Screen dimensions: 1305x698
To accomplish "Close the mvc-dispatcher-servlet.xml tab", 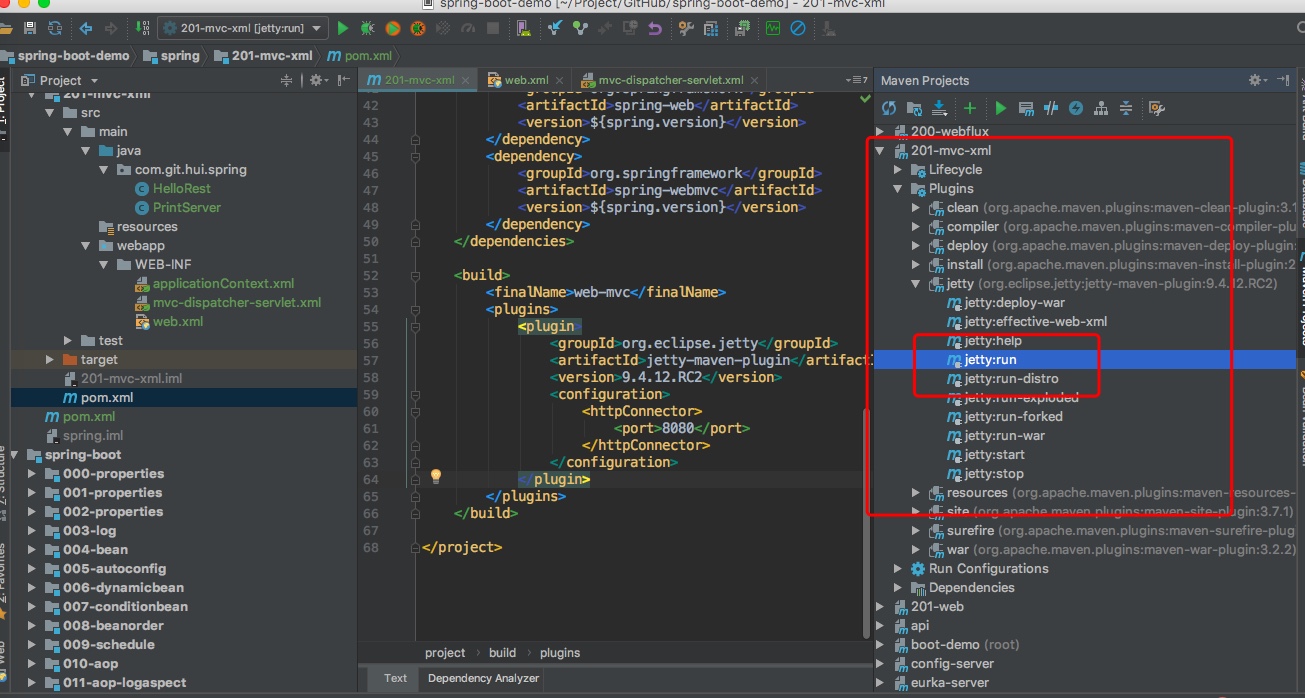I will (753, 80).
